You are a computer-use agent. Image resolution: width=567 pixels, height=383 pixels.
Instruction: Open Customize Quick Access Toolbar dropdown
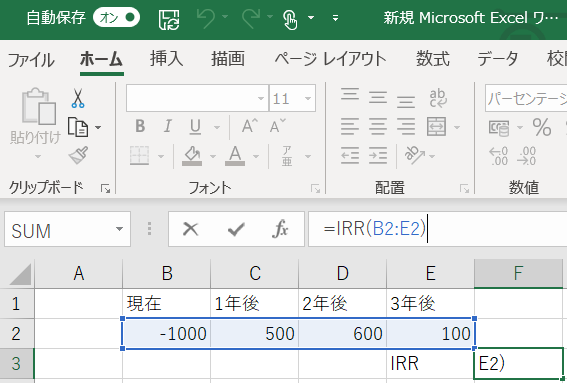click(336, 17)
